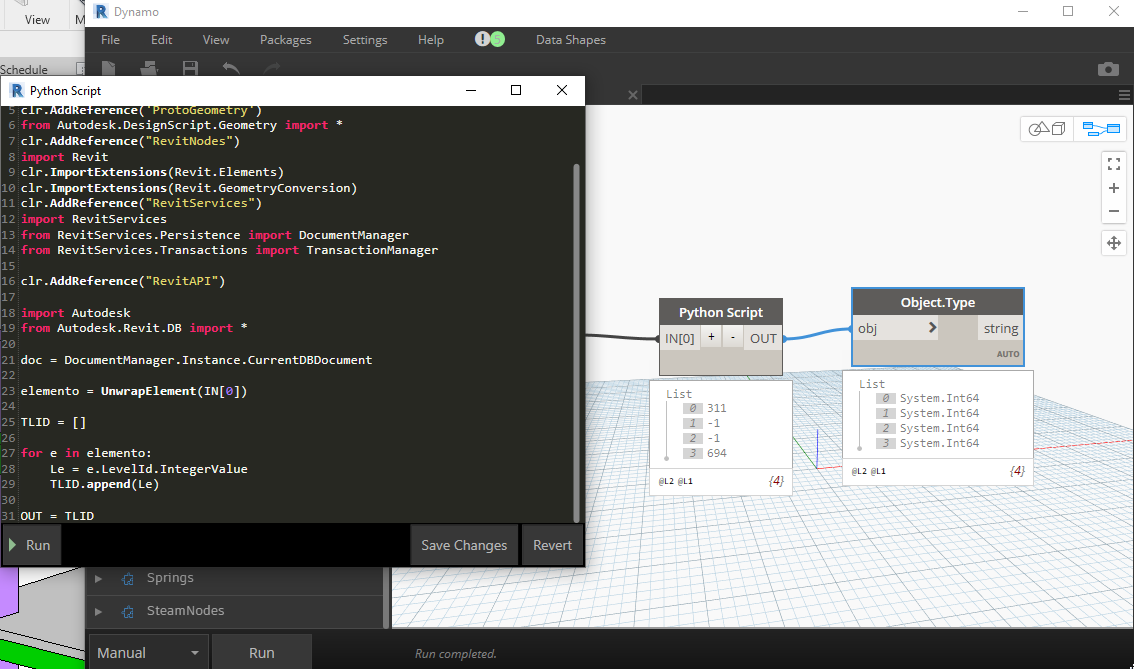Click Run in Python Script editor
The width and height of the screenshot is (1134, 669).
coord(31,545)
